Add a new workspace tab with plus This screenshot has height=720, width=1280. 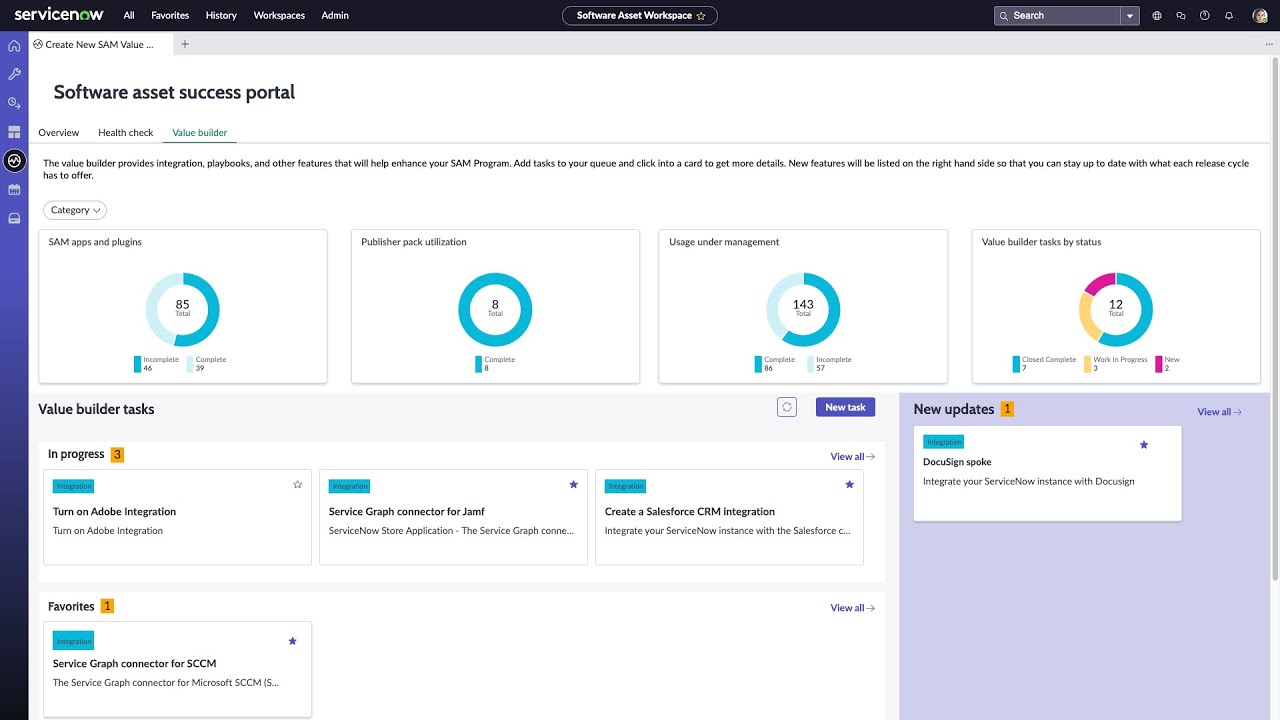(185, 44)
